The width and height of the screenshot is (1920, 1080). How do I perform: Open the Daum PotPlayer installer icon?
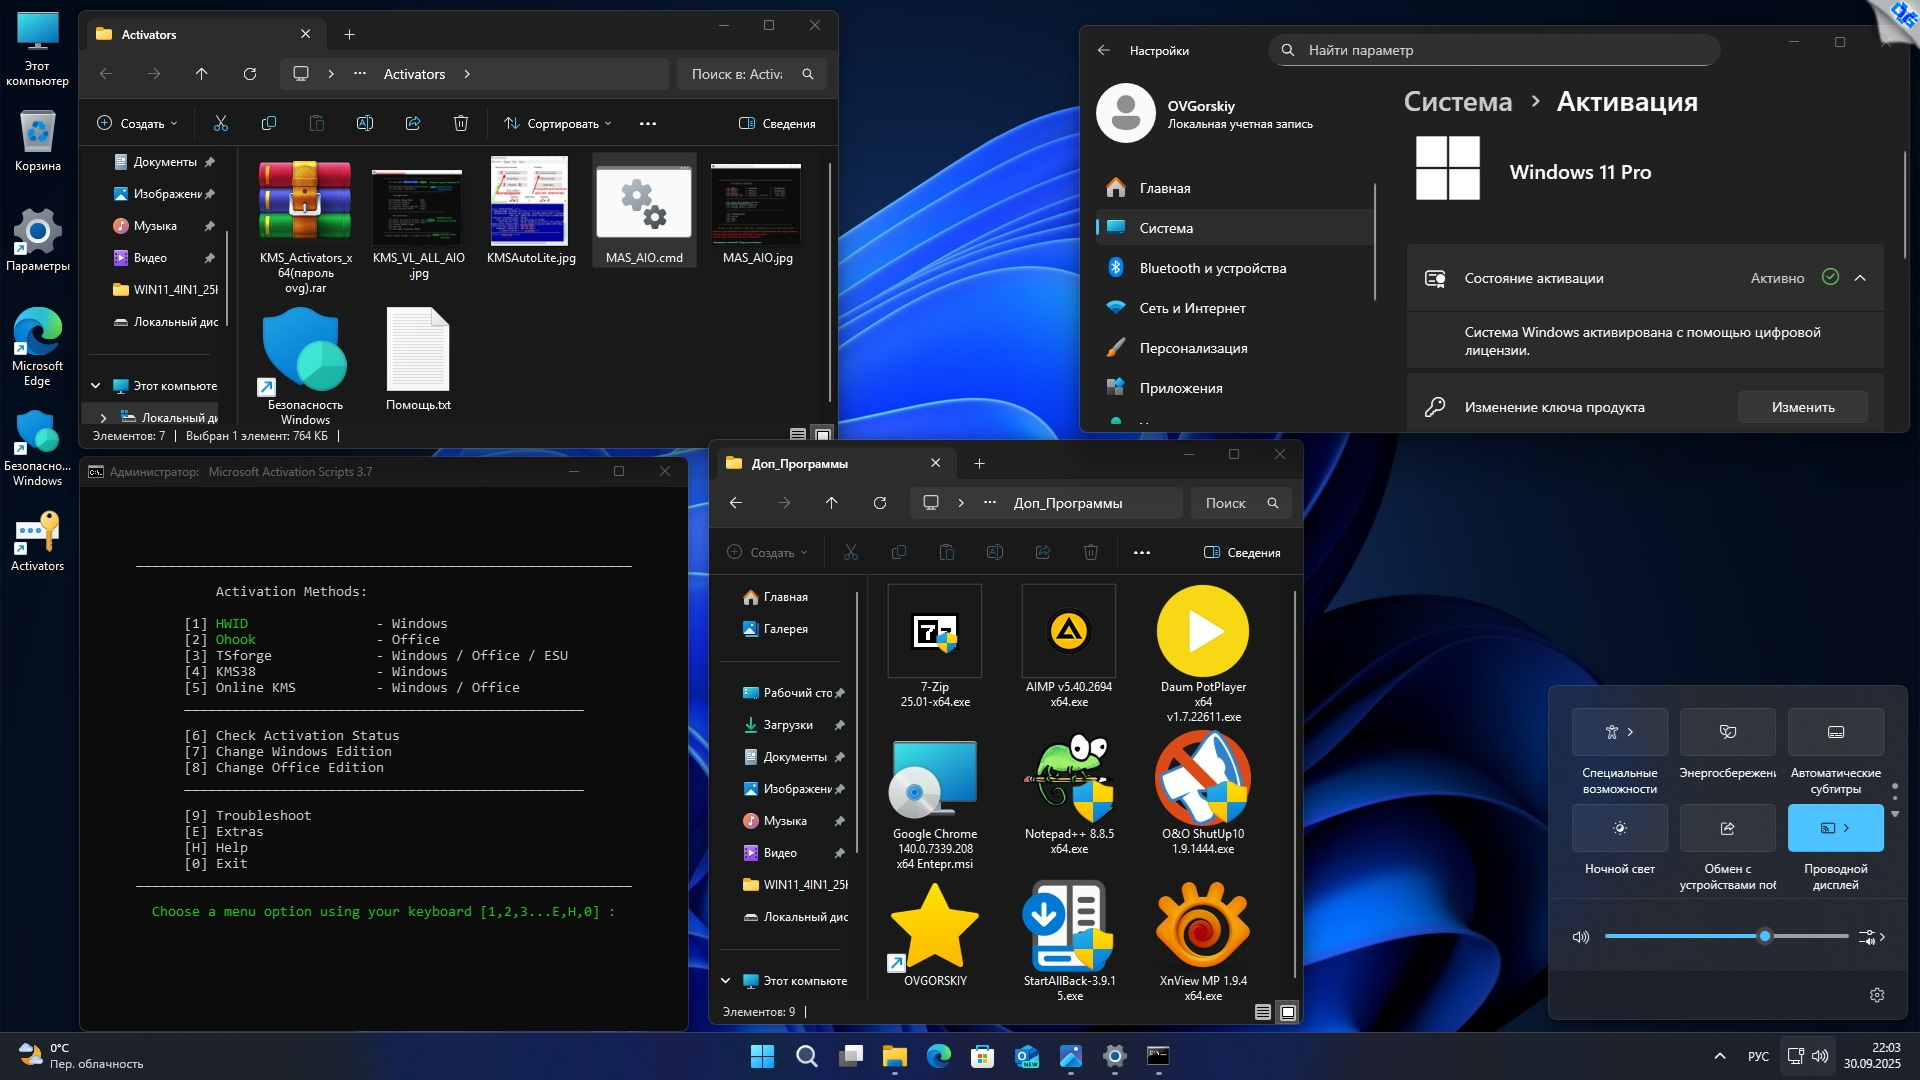tap(1203, 632)
